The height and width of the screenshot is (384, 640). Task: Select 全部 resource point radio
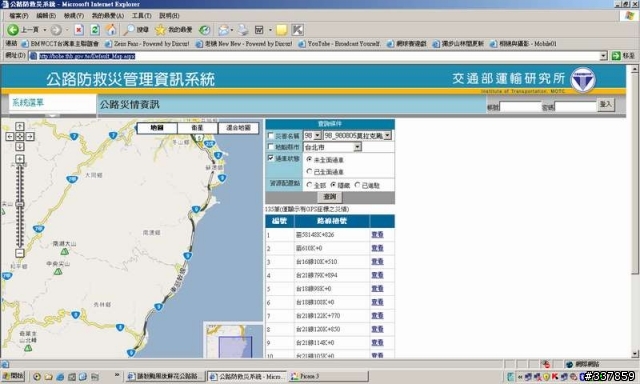[309, 185]
